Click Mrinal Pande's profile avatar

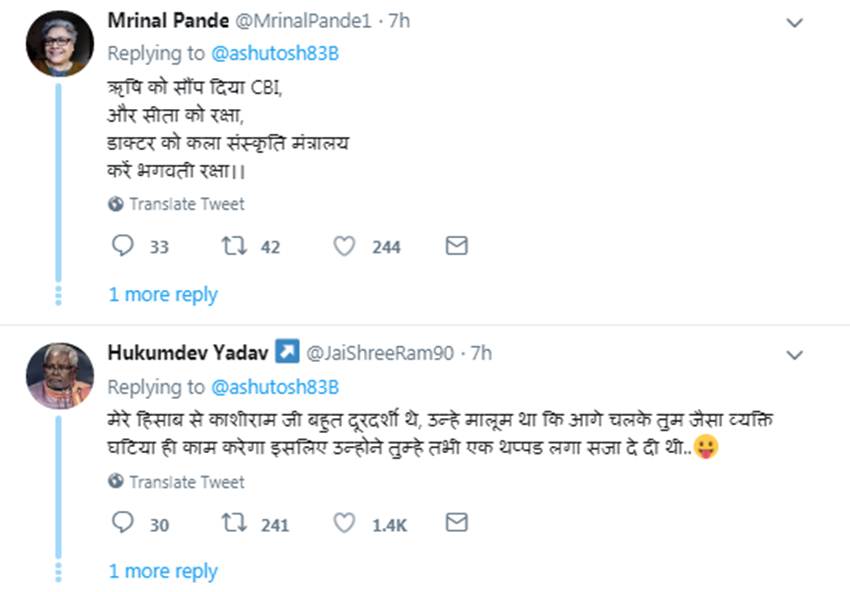60,45
